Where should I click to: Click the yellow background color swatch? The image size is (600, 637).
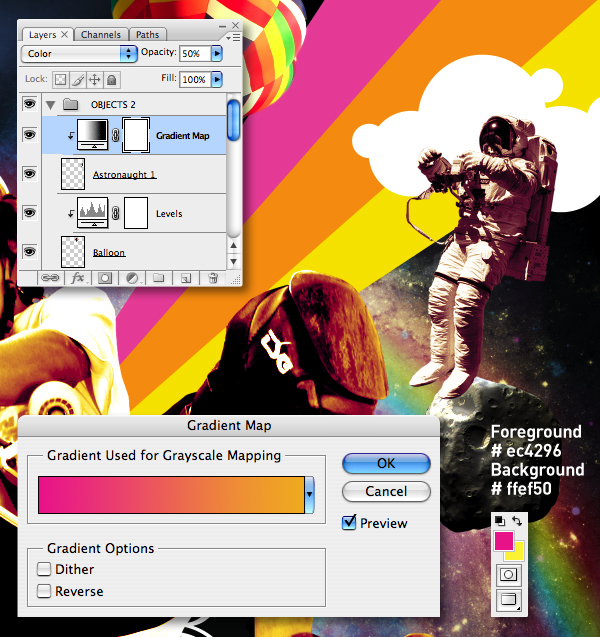point(518,555)
